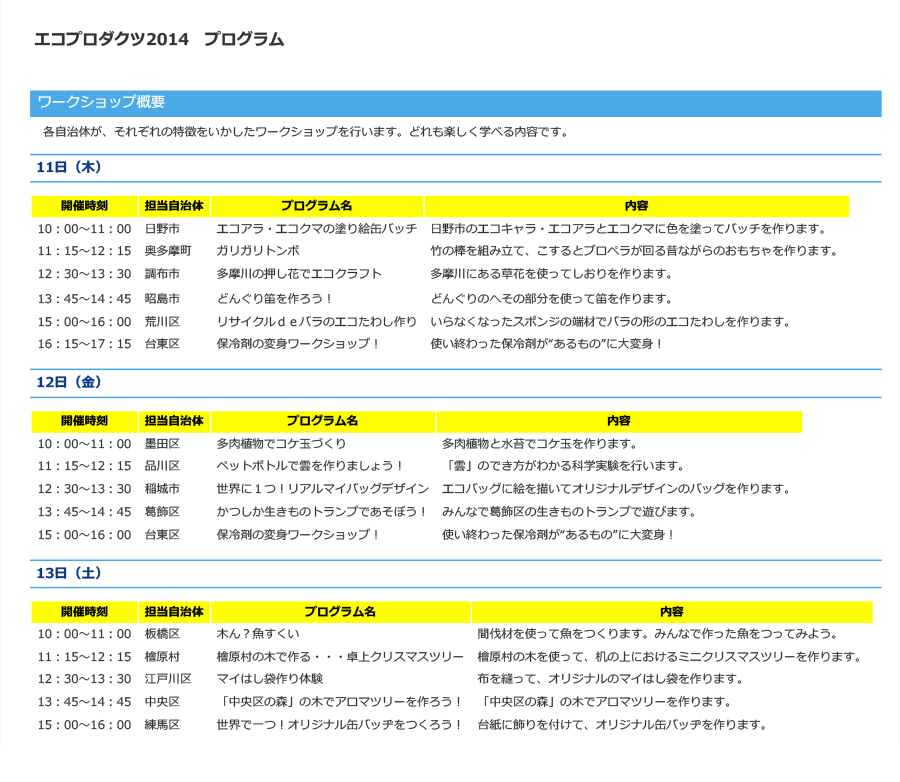Select 檜原村の木で作る・・・卓上クリスマスツリー program name
This screenshot has width=900, height=782.
tap(340, 657)
